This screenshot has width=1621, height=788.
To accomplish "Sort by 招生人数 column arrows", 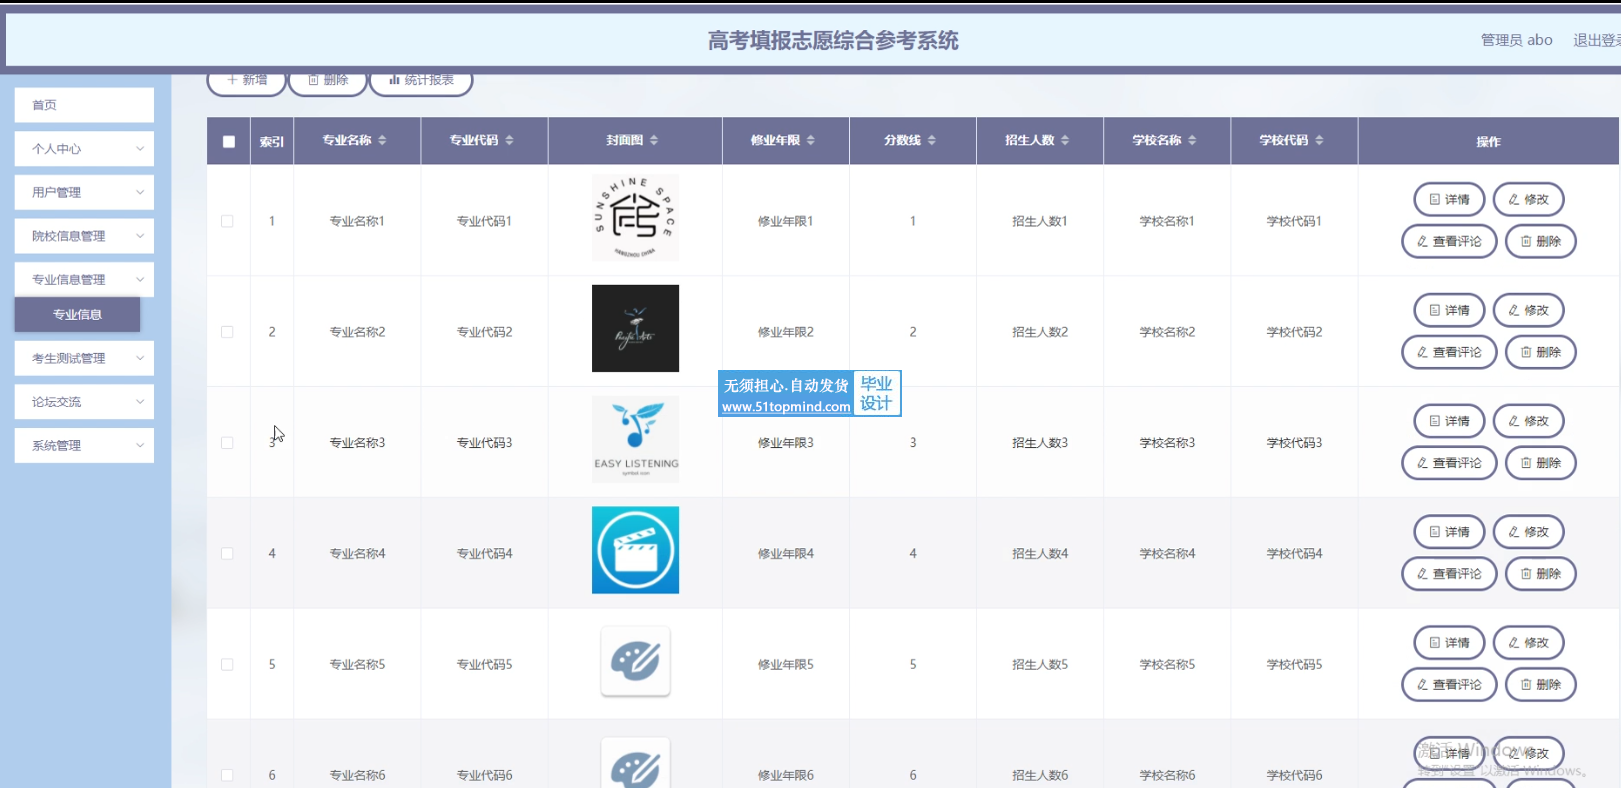I will (x=1065, y=141).
